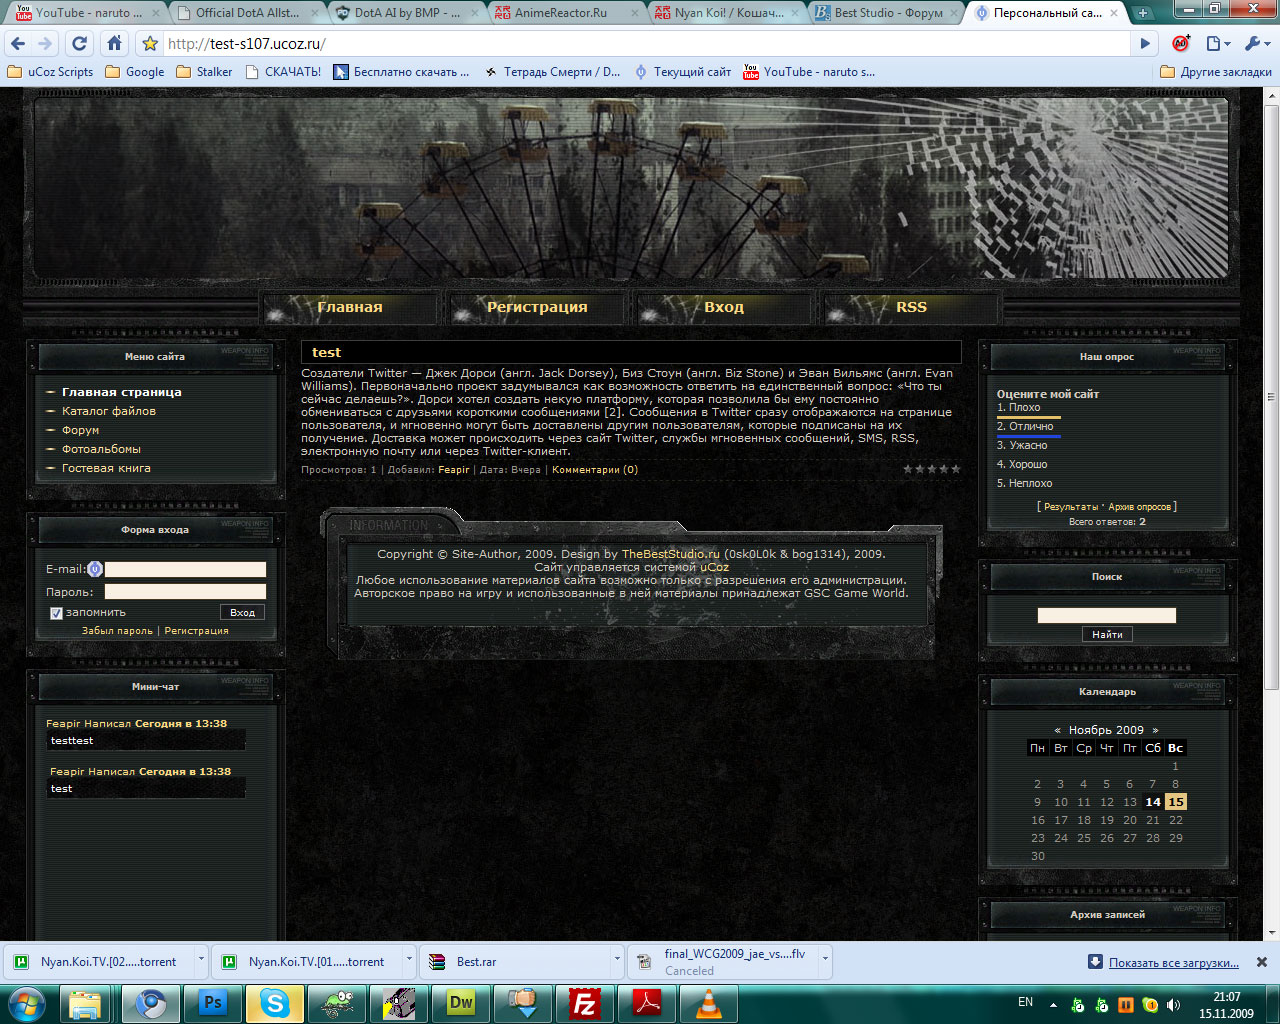This screenshot has width=1280, height=1024.
Task: Close the downloads bar
Action: [x=1262, y=962]
